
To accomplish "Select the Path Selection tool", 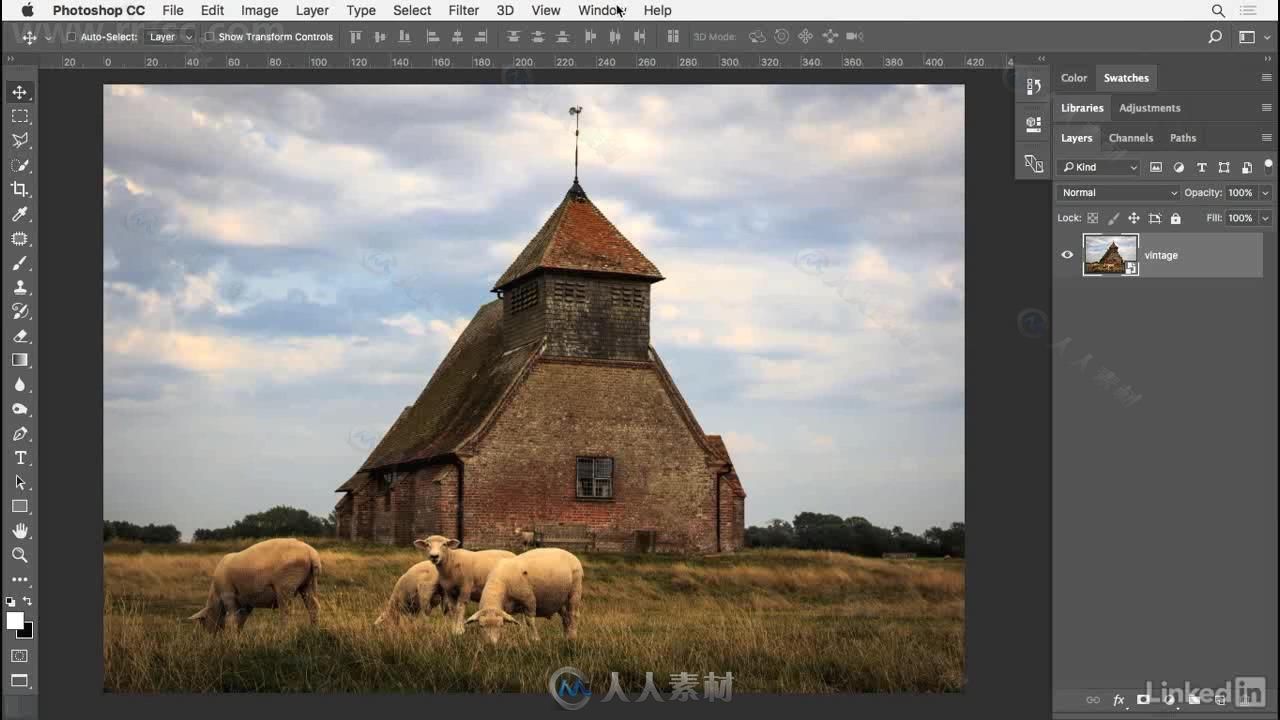I will (20, 482).
